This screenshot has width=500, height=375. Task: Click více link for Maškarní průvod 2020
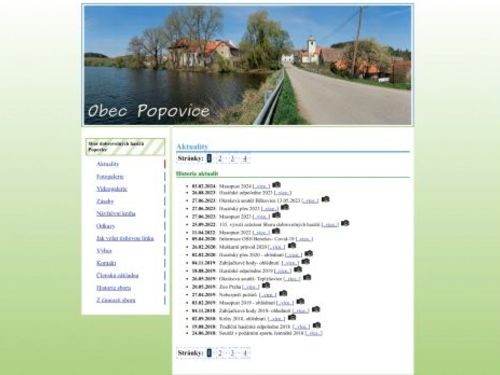[x=277, y=247]
